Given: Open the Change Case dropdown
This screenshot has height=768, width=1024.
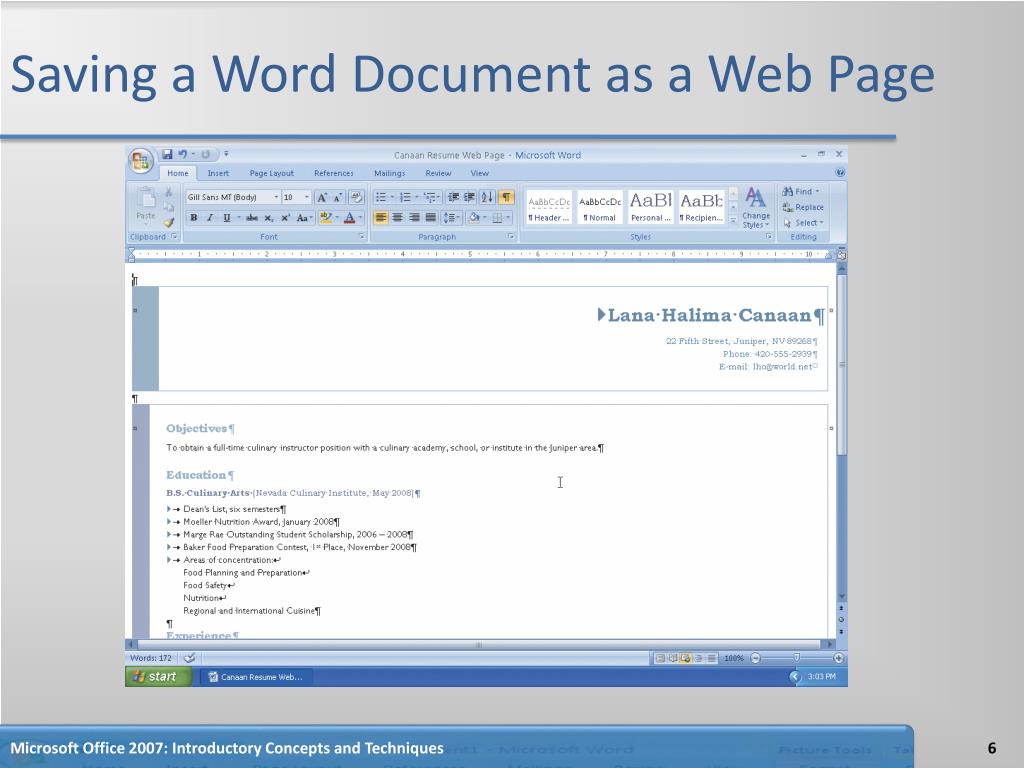Looking at the screenshot, I should click(304, 217).
